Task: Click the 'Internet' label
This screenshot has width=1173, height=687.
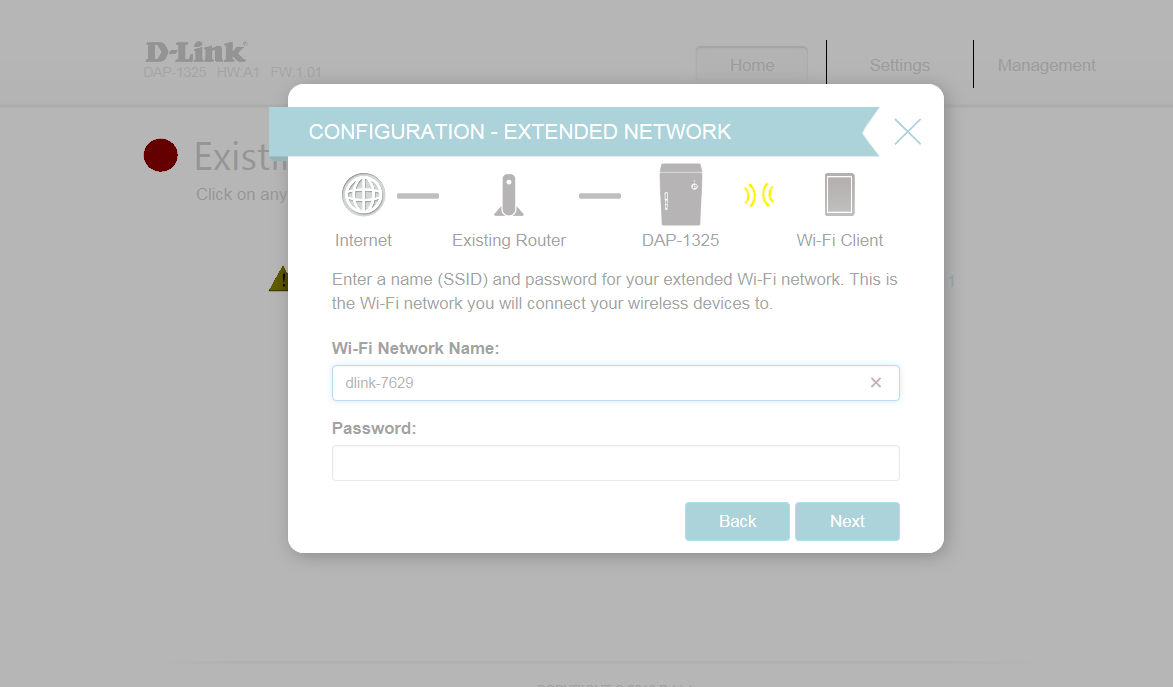Action: pyautogui.click(x=363, y=240)
